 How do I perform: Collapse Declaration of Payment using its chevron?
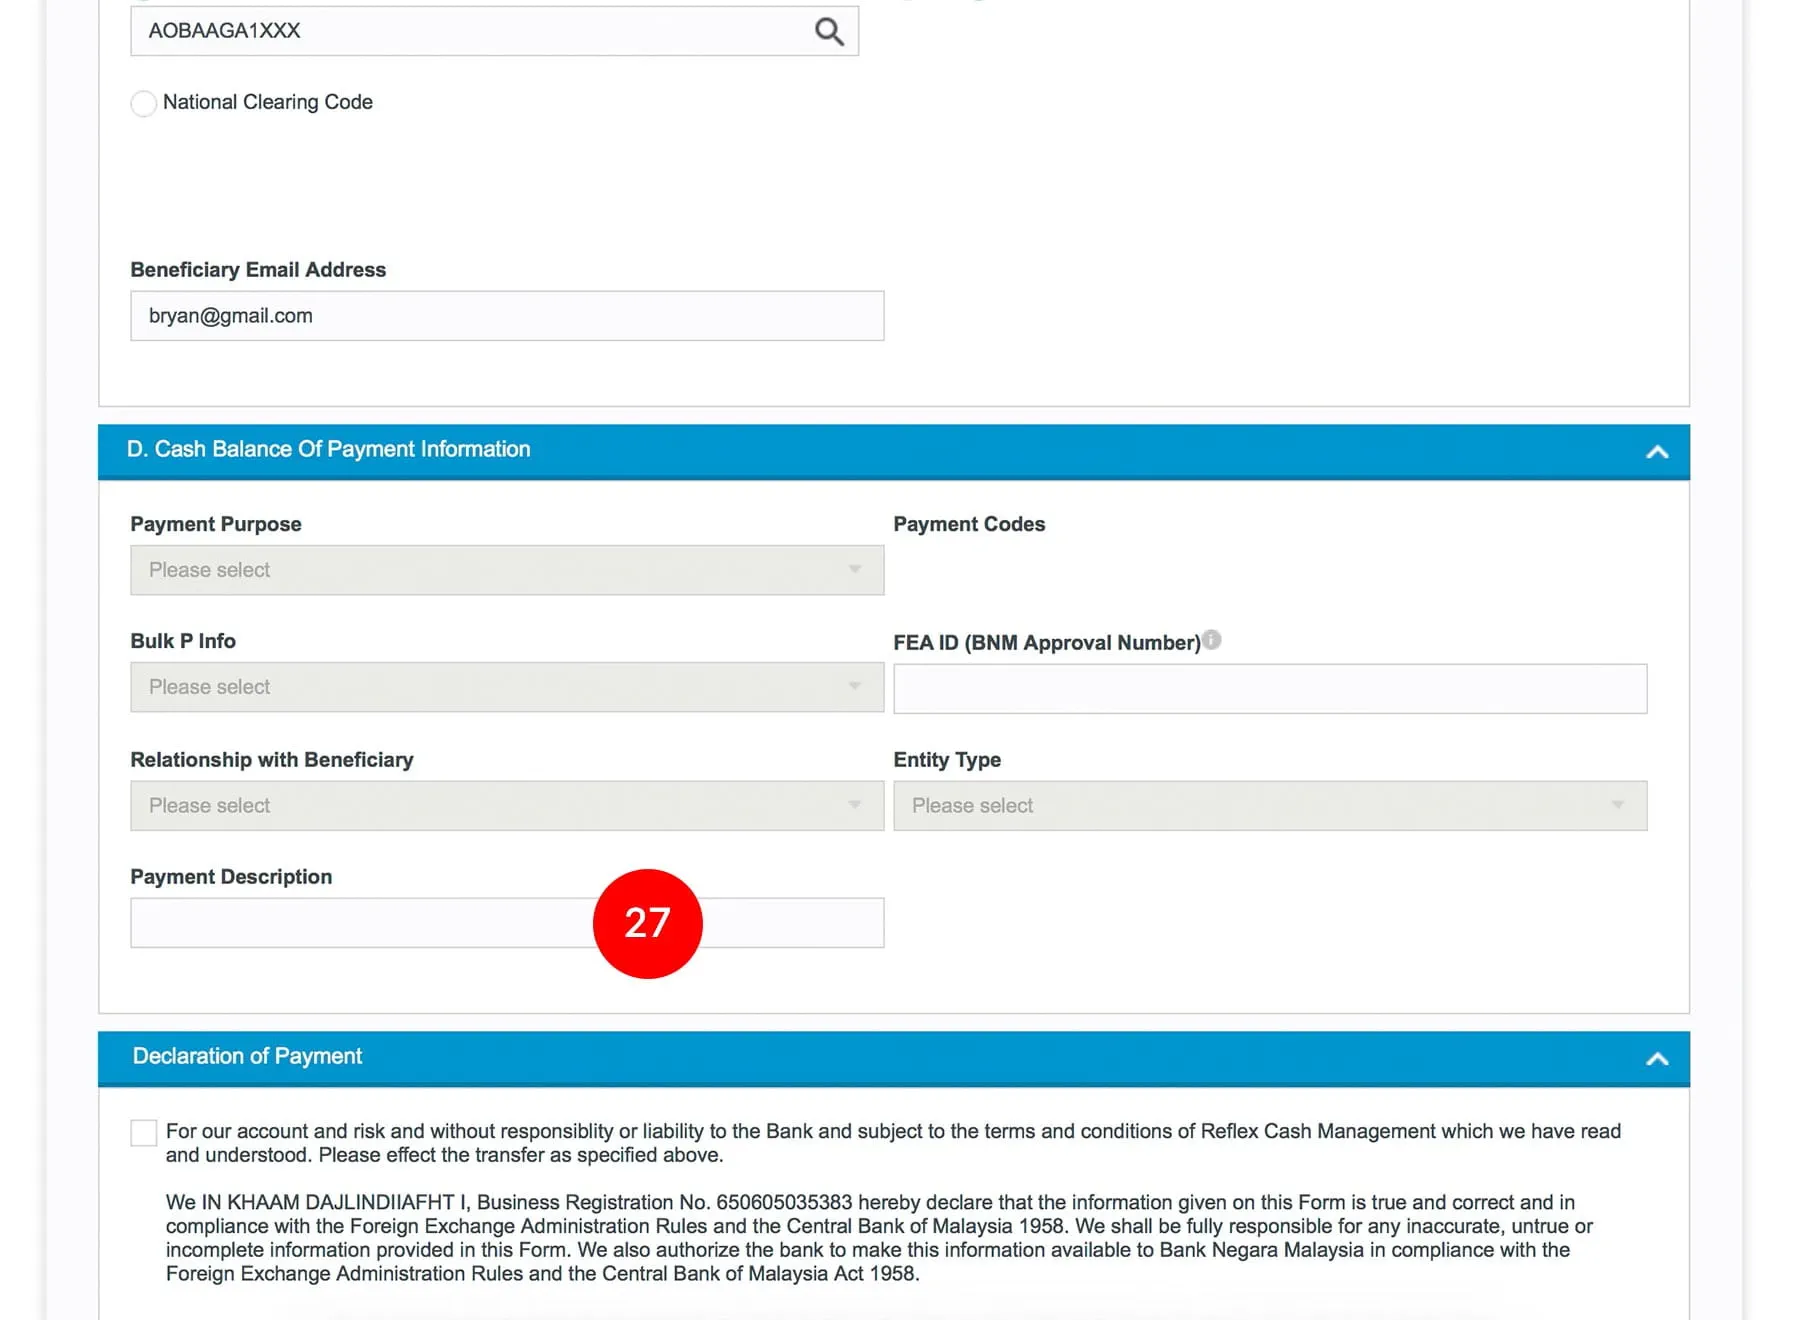(x=1656, y=1059)
